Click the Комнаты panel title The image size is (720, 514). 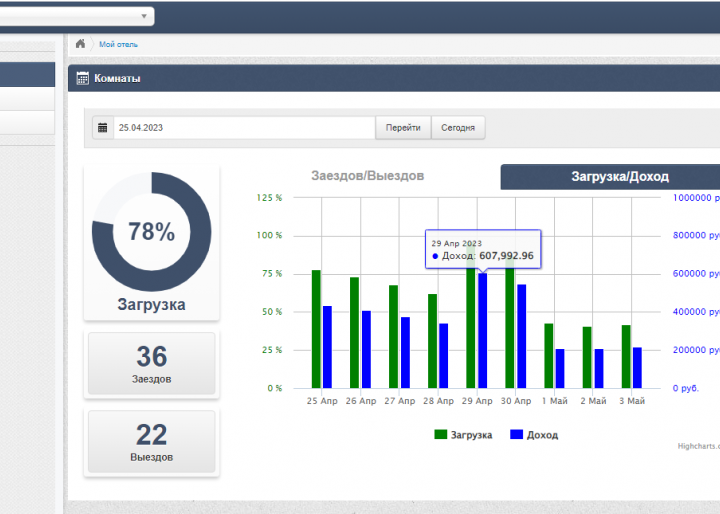(117, 79)
